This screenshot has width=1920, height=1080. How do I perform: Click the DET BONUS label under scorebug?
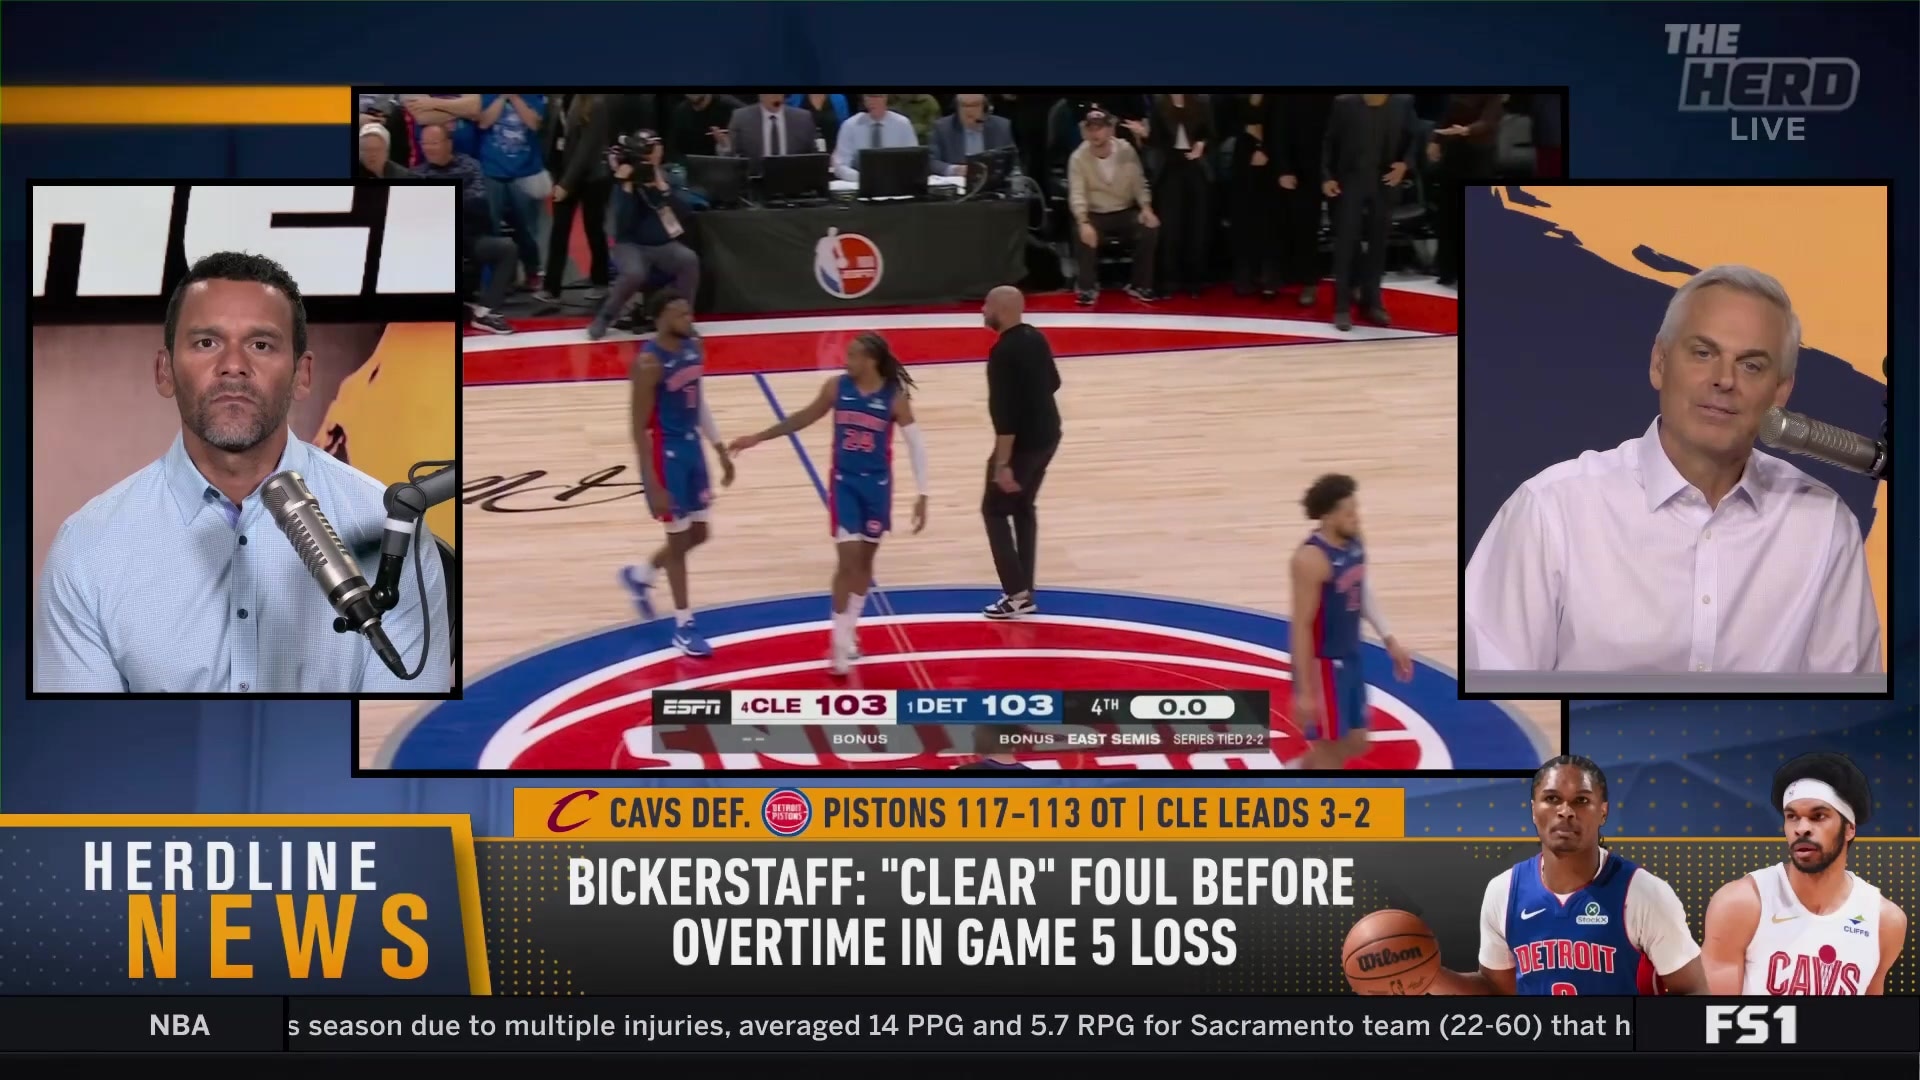click(x=1026, y=739)
